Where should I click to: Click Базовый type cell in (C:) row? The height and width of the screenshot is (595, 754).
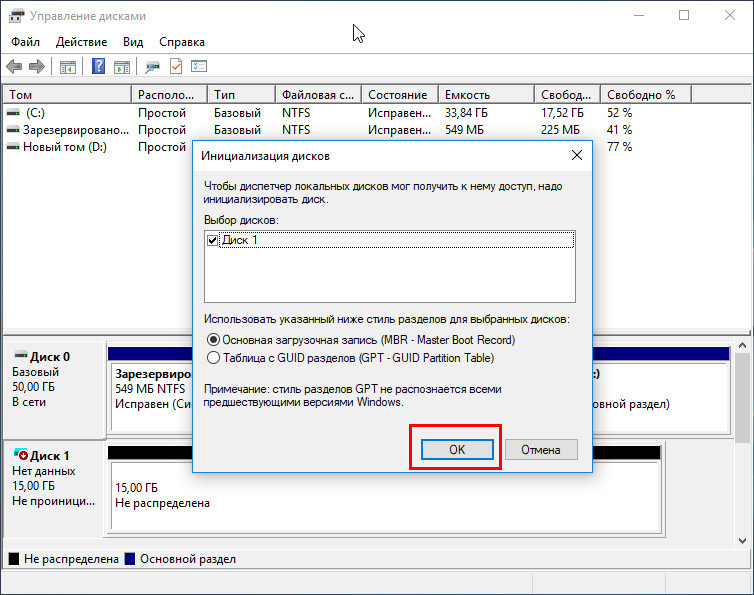238,113
